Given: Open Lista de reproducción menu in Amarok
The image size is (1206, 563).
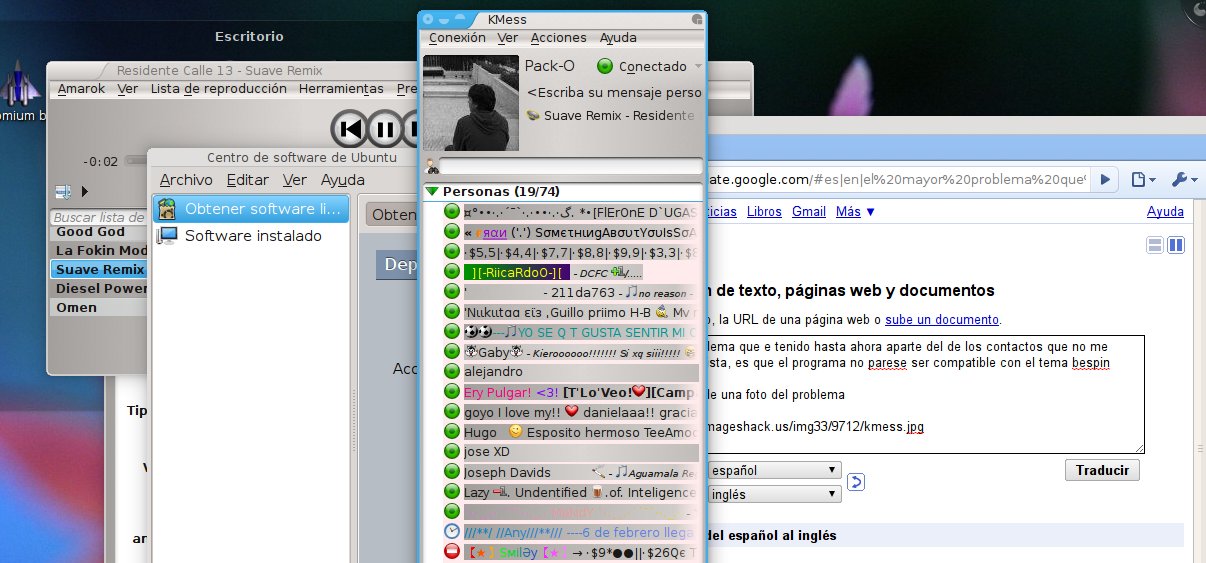Looking at the screenshot, I should 217,88.
